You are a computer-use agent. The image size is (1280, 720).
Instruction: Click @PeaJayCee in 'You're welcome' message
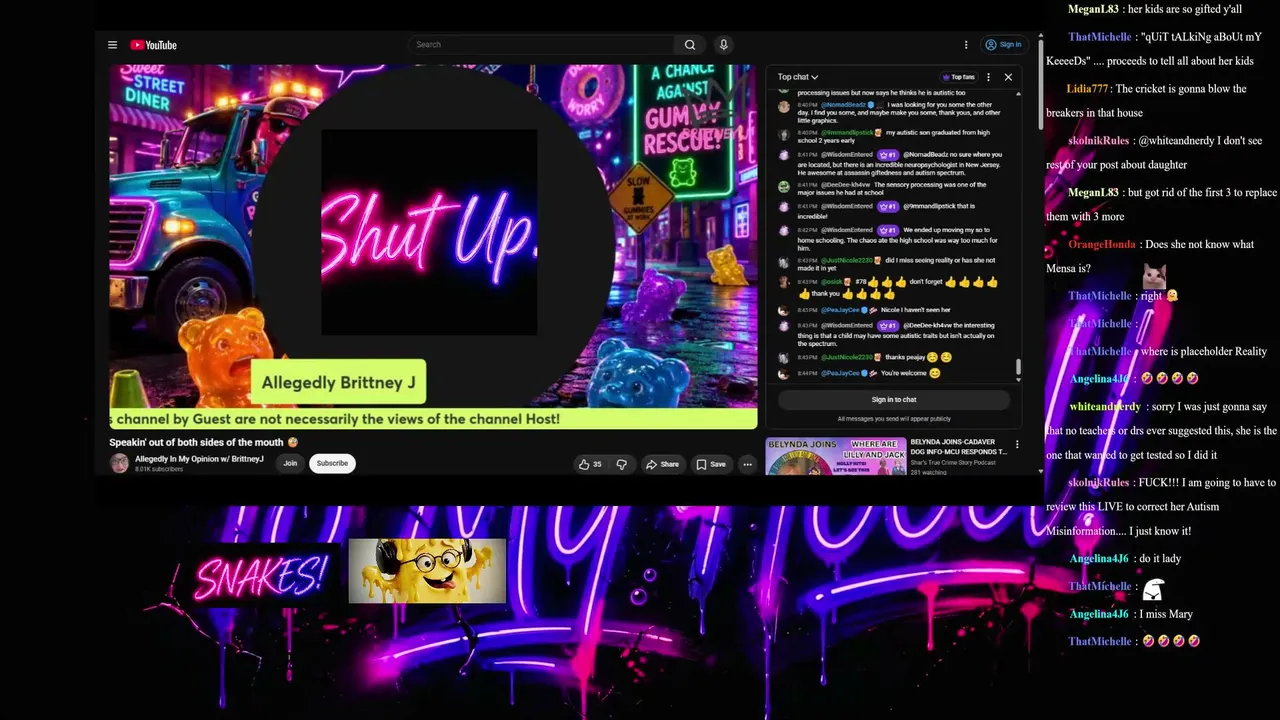(840, 373)
